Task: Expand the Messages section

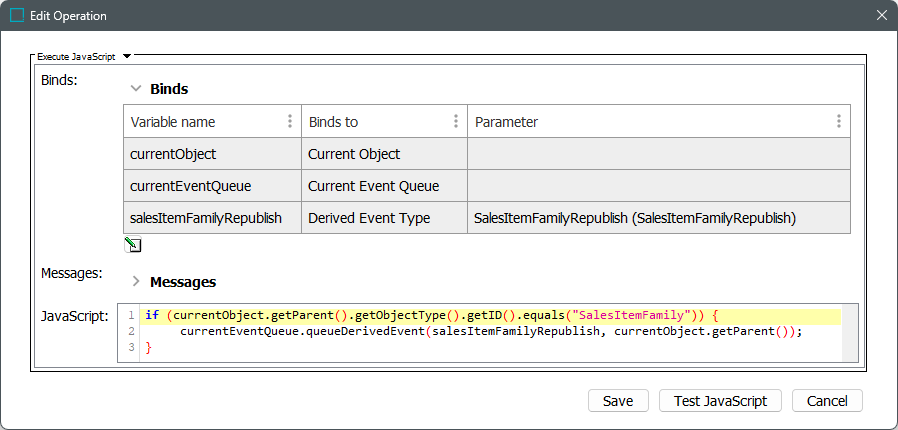Action: pyautogui.click(x=136, y=282)
